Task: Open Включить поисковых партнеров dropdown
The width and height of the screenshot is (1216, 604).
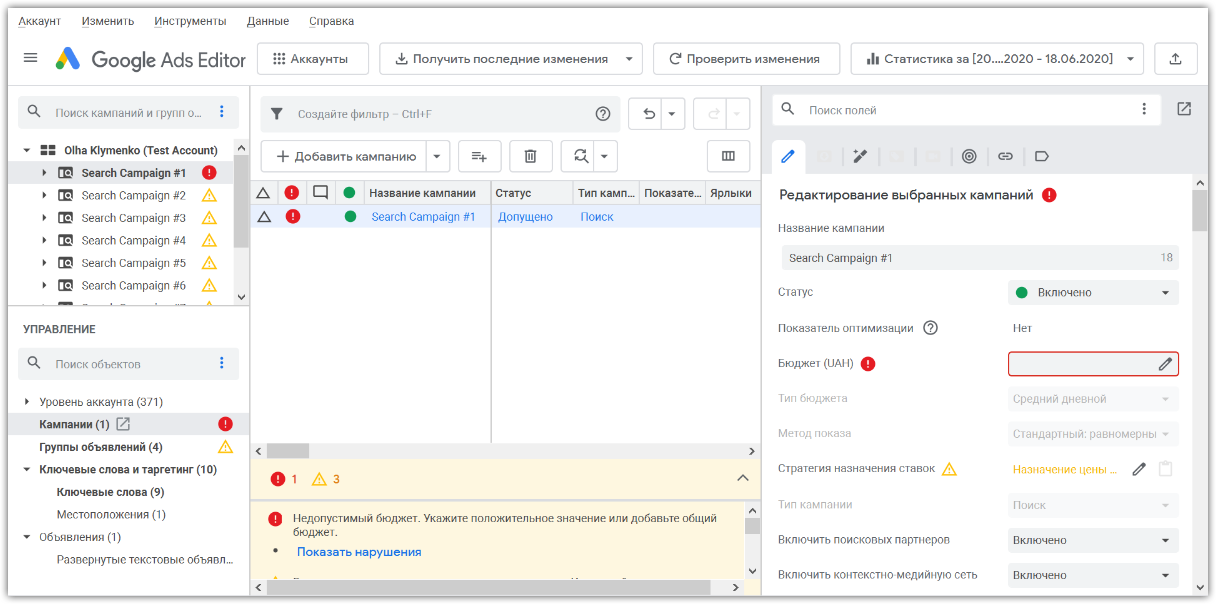Action: pos(1093,540)
